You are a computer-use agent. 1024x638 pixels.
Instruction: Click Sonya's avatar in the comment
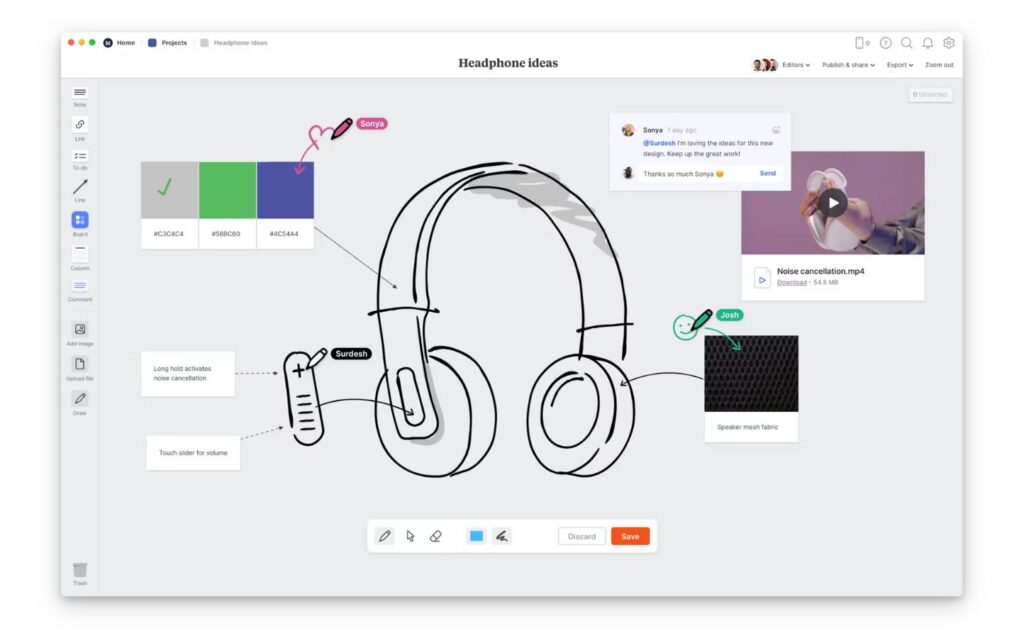[628, 131]
